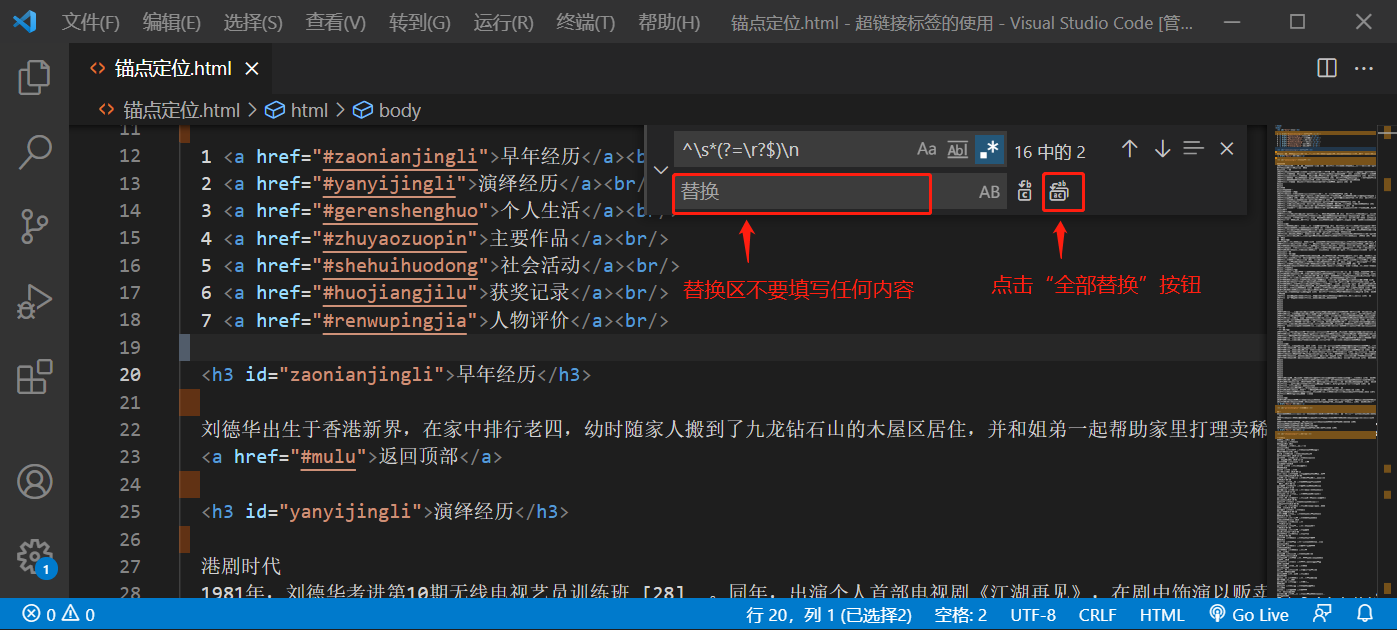Collapse the replace row chevron
The height and width of the screenshot is (630, 1397).
(x=660, y=170)
